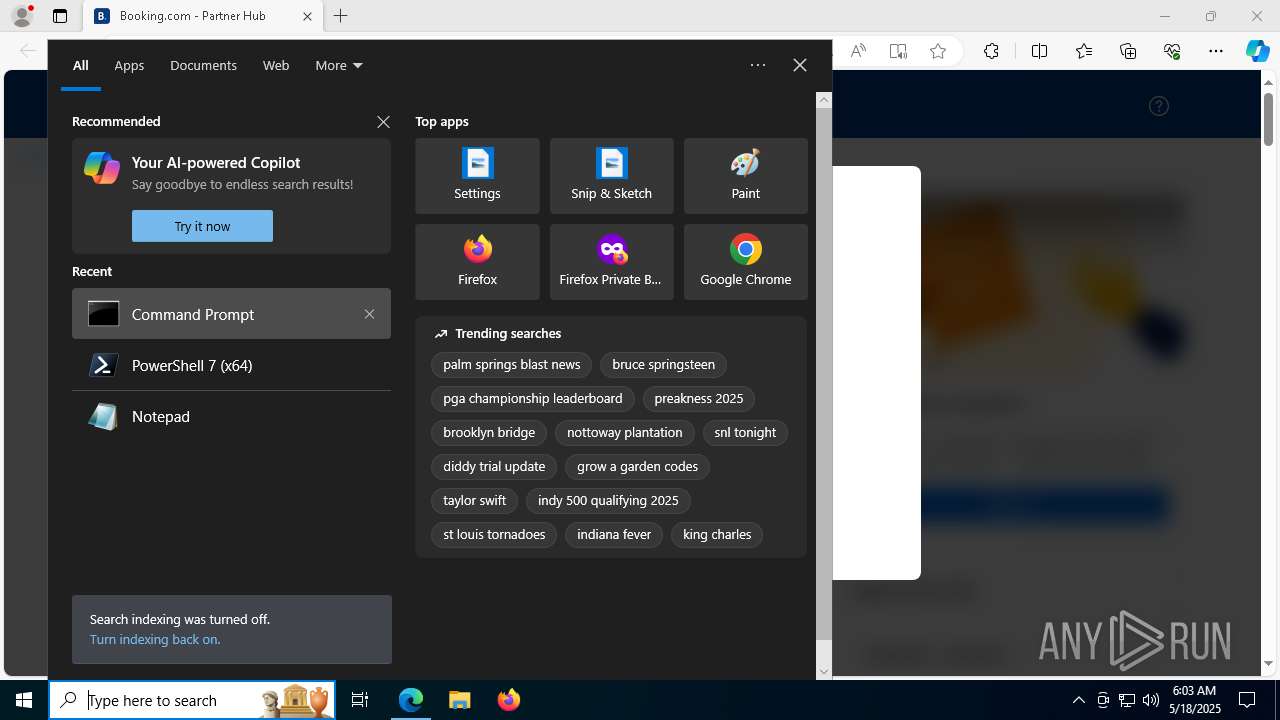Open notification center icon
The image size is (1280, 720).
(x=1247, y=700)
